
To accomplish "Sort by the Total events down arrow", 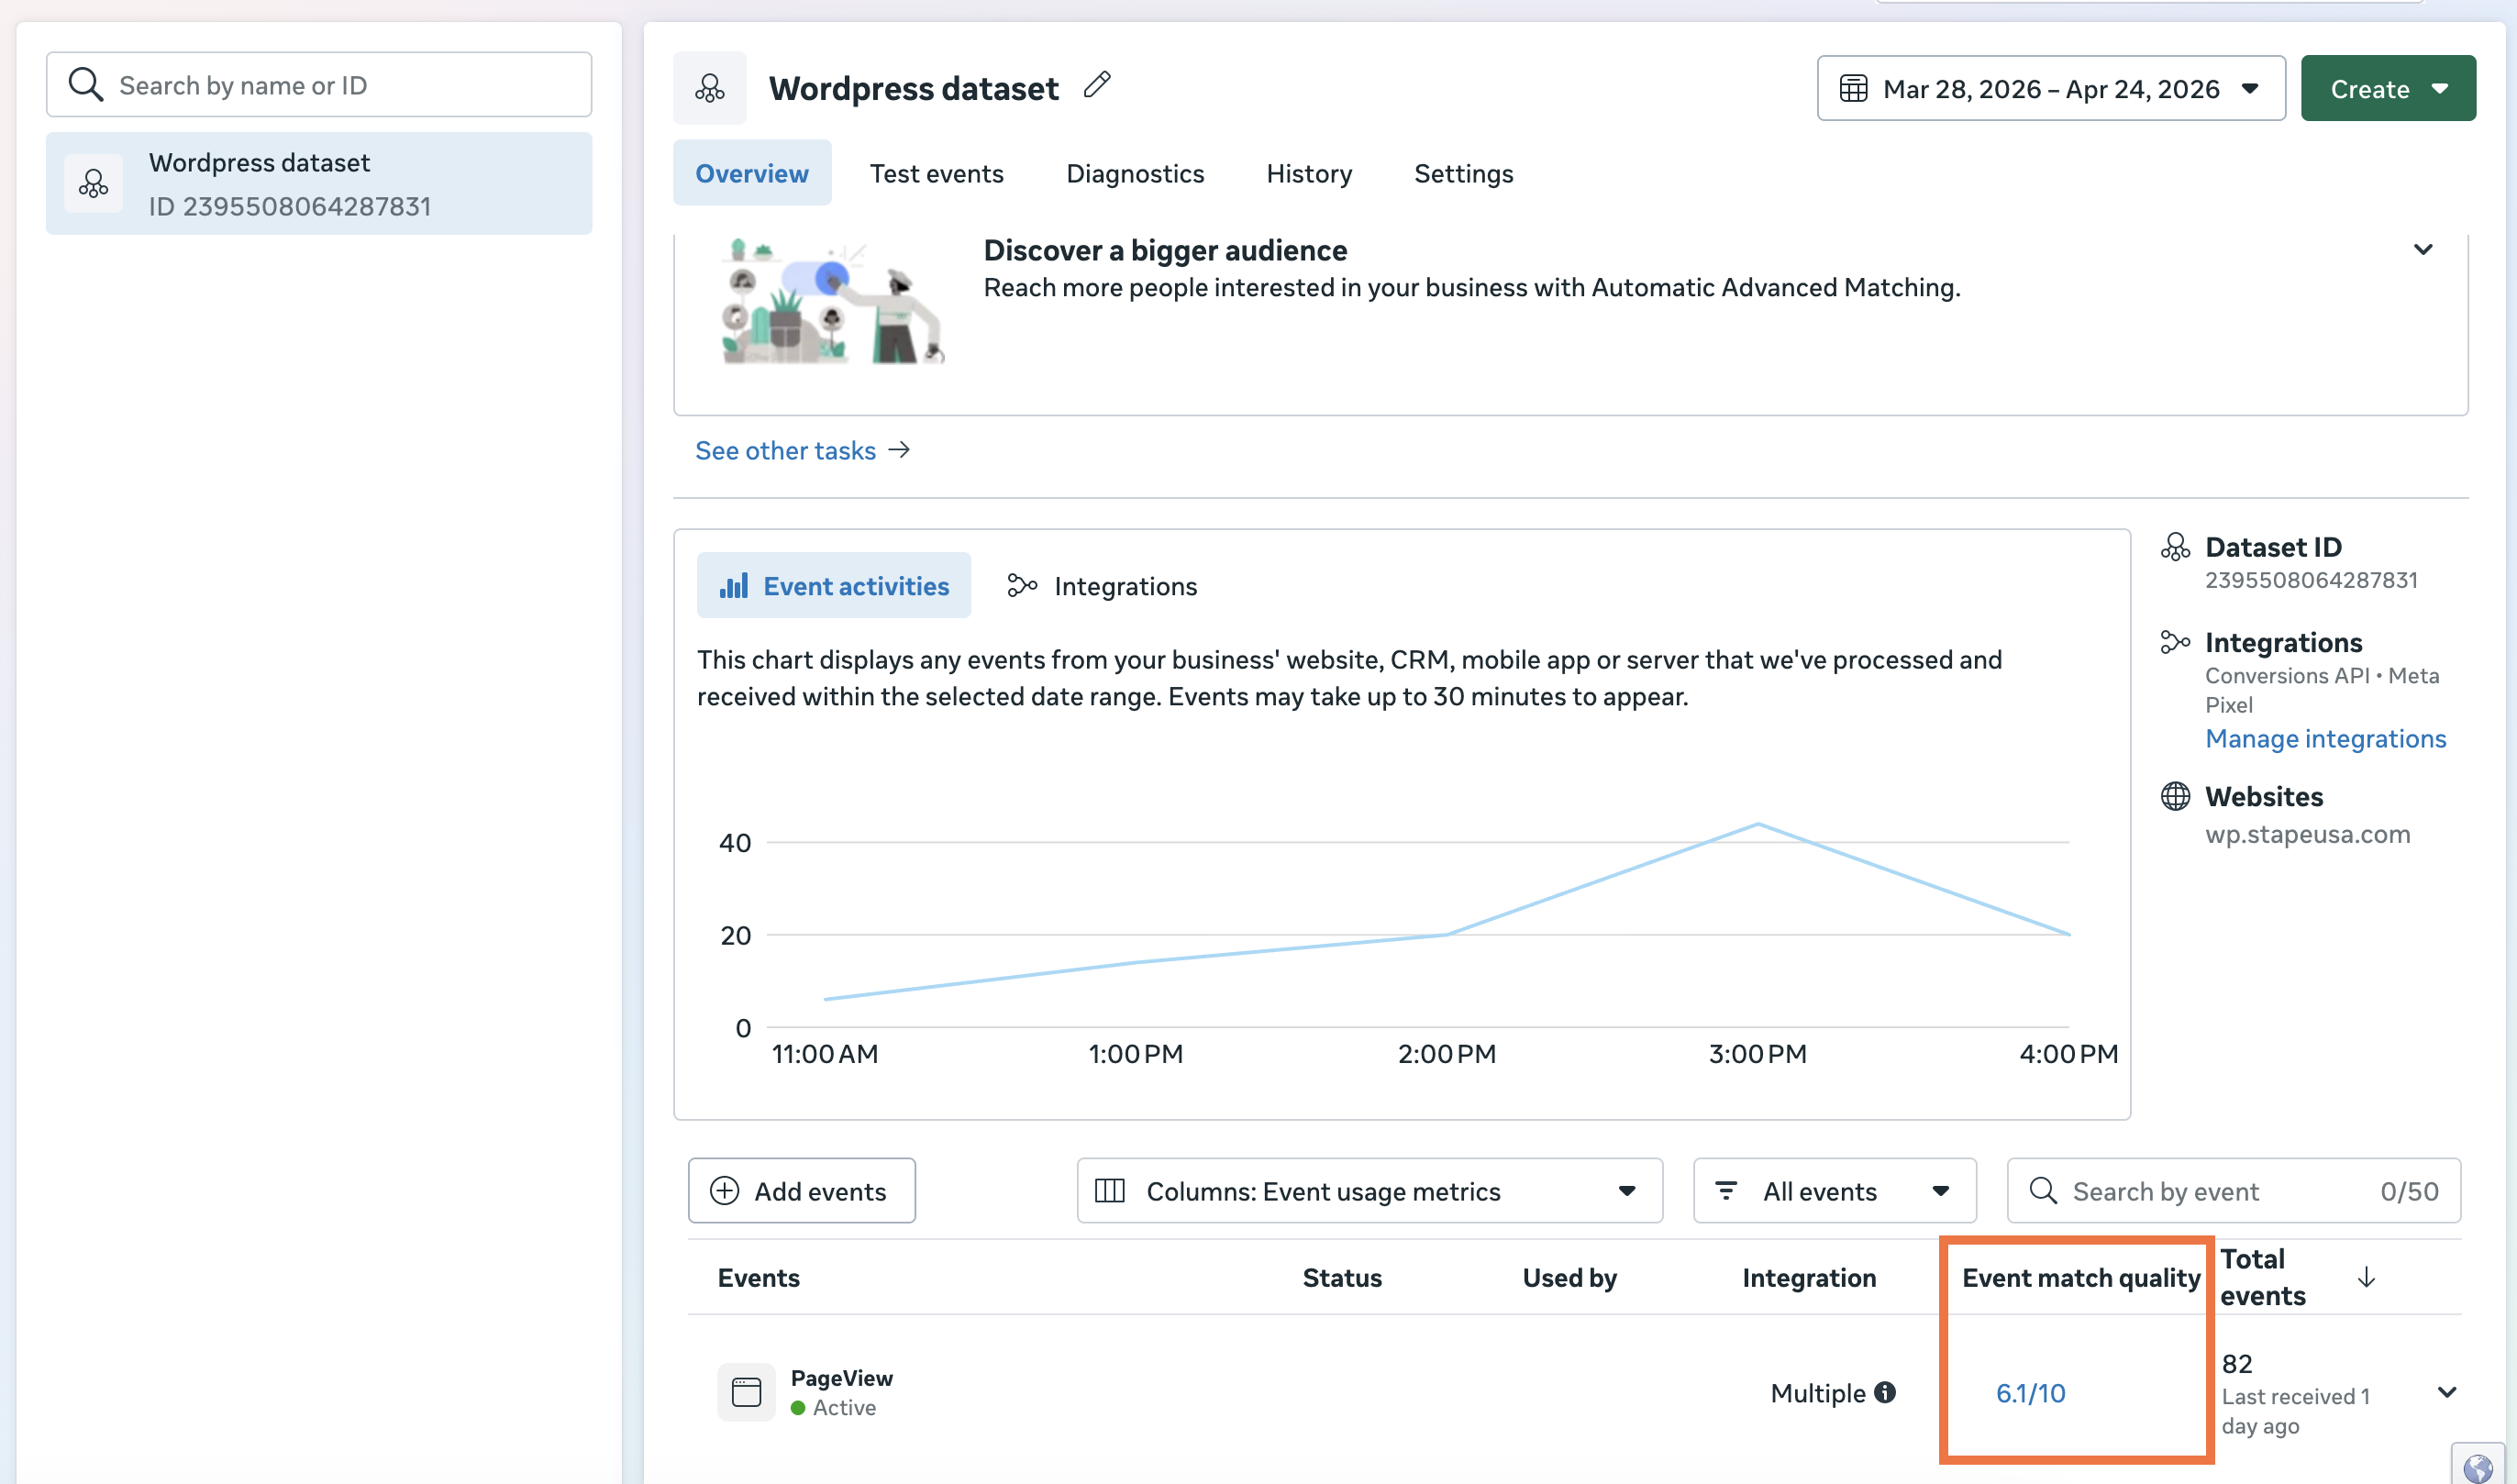I will point(2366,1277).
